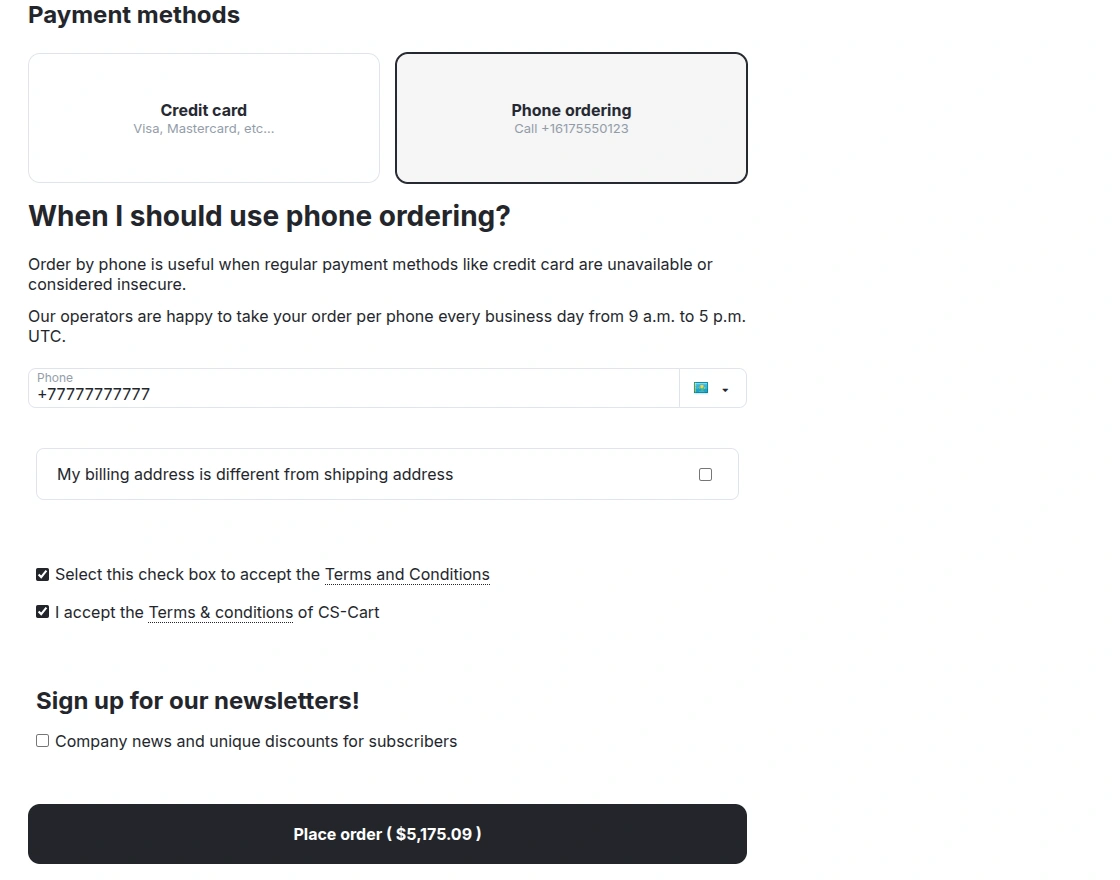1120x880 pixels.
Task: Open the "Terms & conditions" of CS-Cart link
Action: [220, 612]
